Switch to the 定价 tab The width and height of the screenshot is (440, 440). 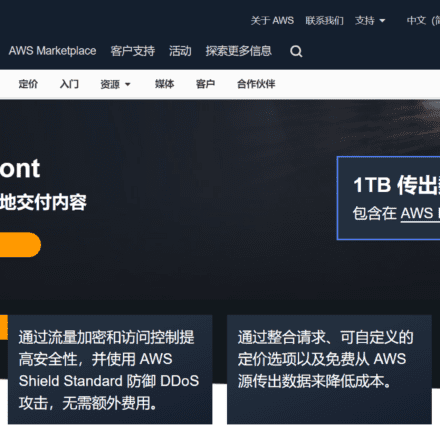[28, 84]
